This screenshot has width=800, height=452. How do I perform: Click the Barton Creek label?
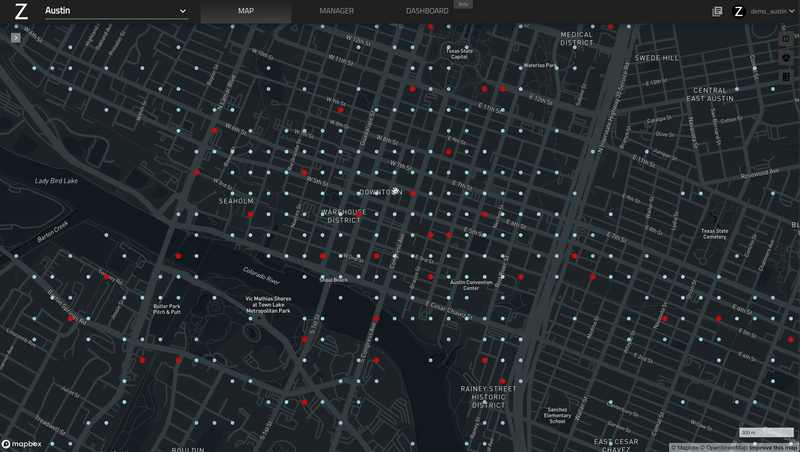[53, 231]
